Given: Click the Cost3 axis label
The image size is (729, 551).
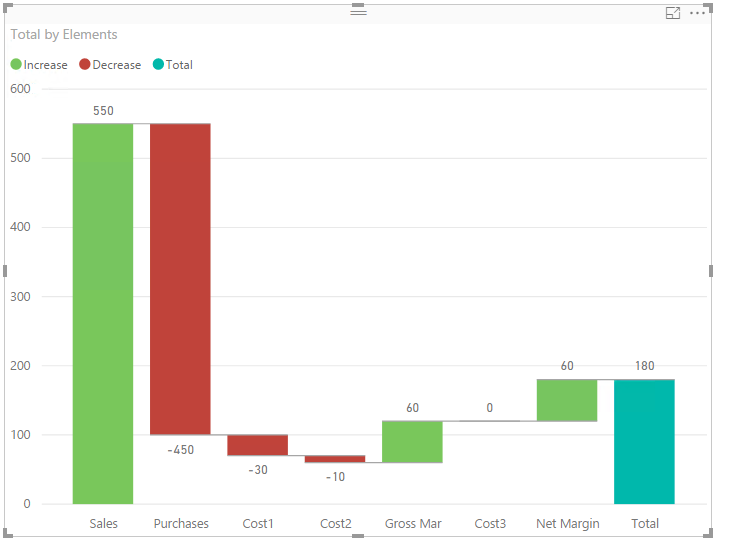Looking at the screenshot, I should click(490, 524).
